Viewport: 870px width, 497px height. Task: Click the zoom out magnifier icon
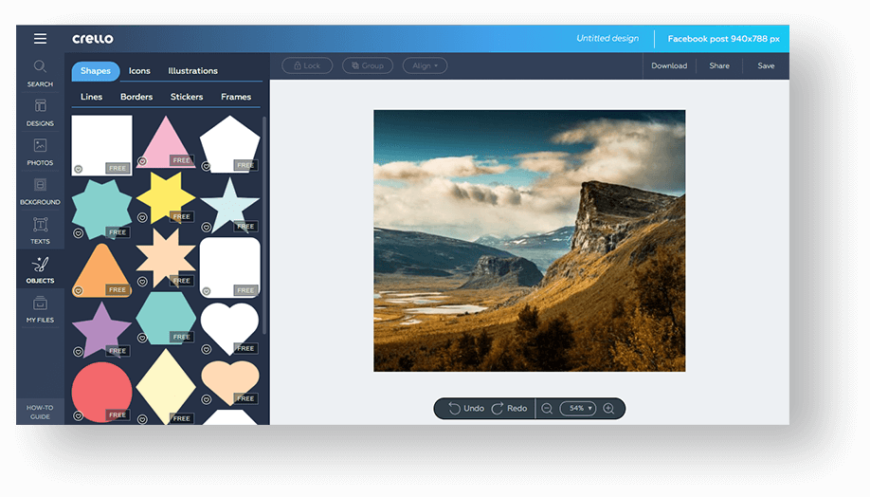point(547,408)
